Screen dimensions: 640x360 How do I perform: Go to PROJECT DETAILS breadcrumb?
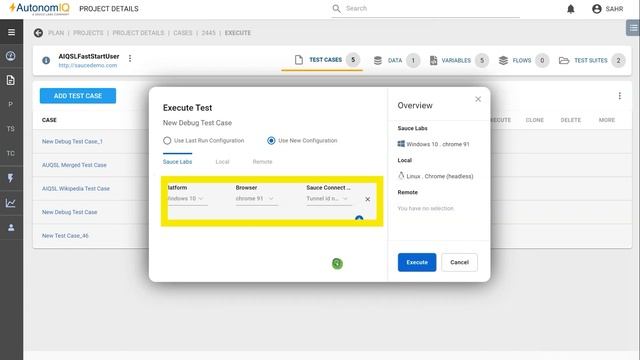click(x=138, y=33)
